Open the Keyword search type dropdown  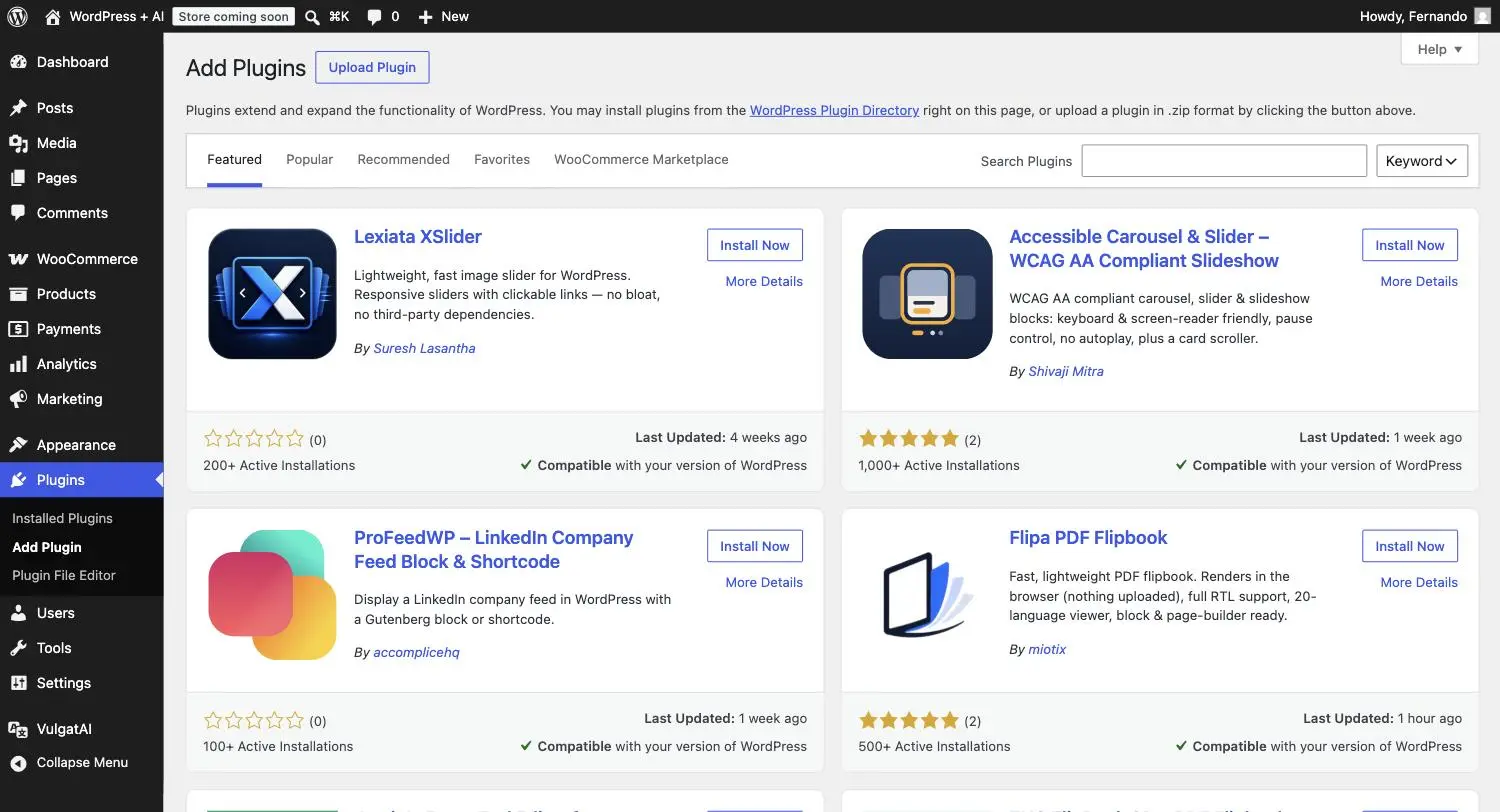pyautogui.click(x=1421, y=161)
